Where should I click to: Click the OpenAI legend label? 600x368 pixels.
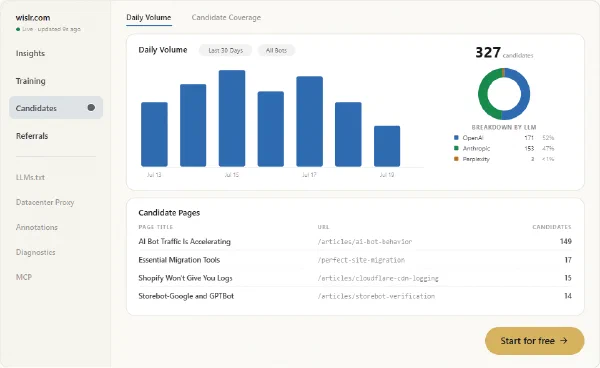click(473, 138)
